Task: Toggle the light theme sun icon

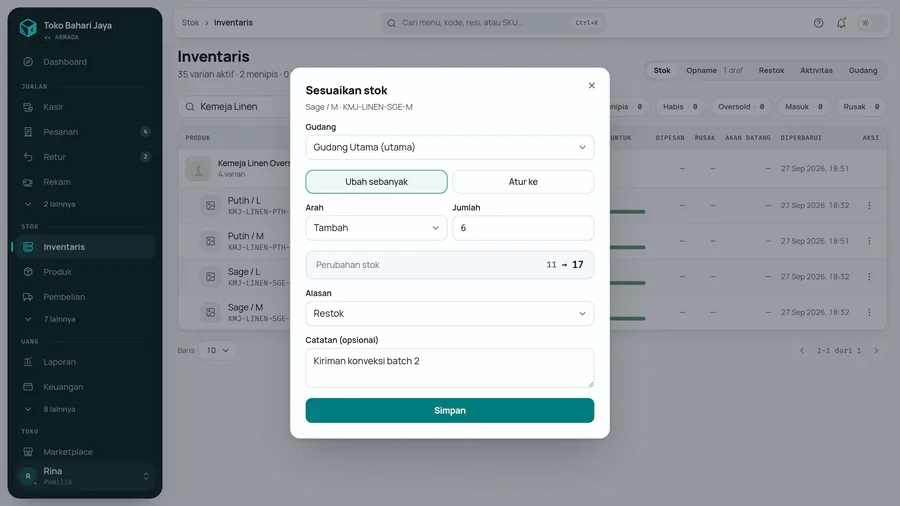Action: (865, 23)
